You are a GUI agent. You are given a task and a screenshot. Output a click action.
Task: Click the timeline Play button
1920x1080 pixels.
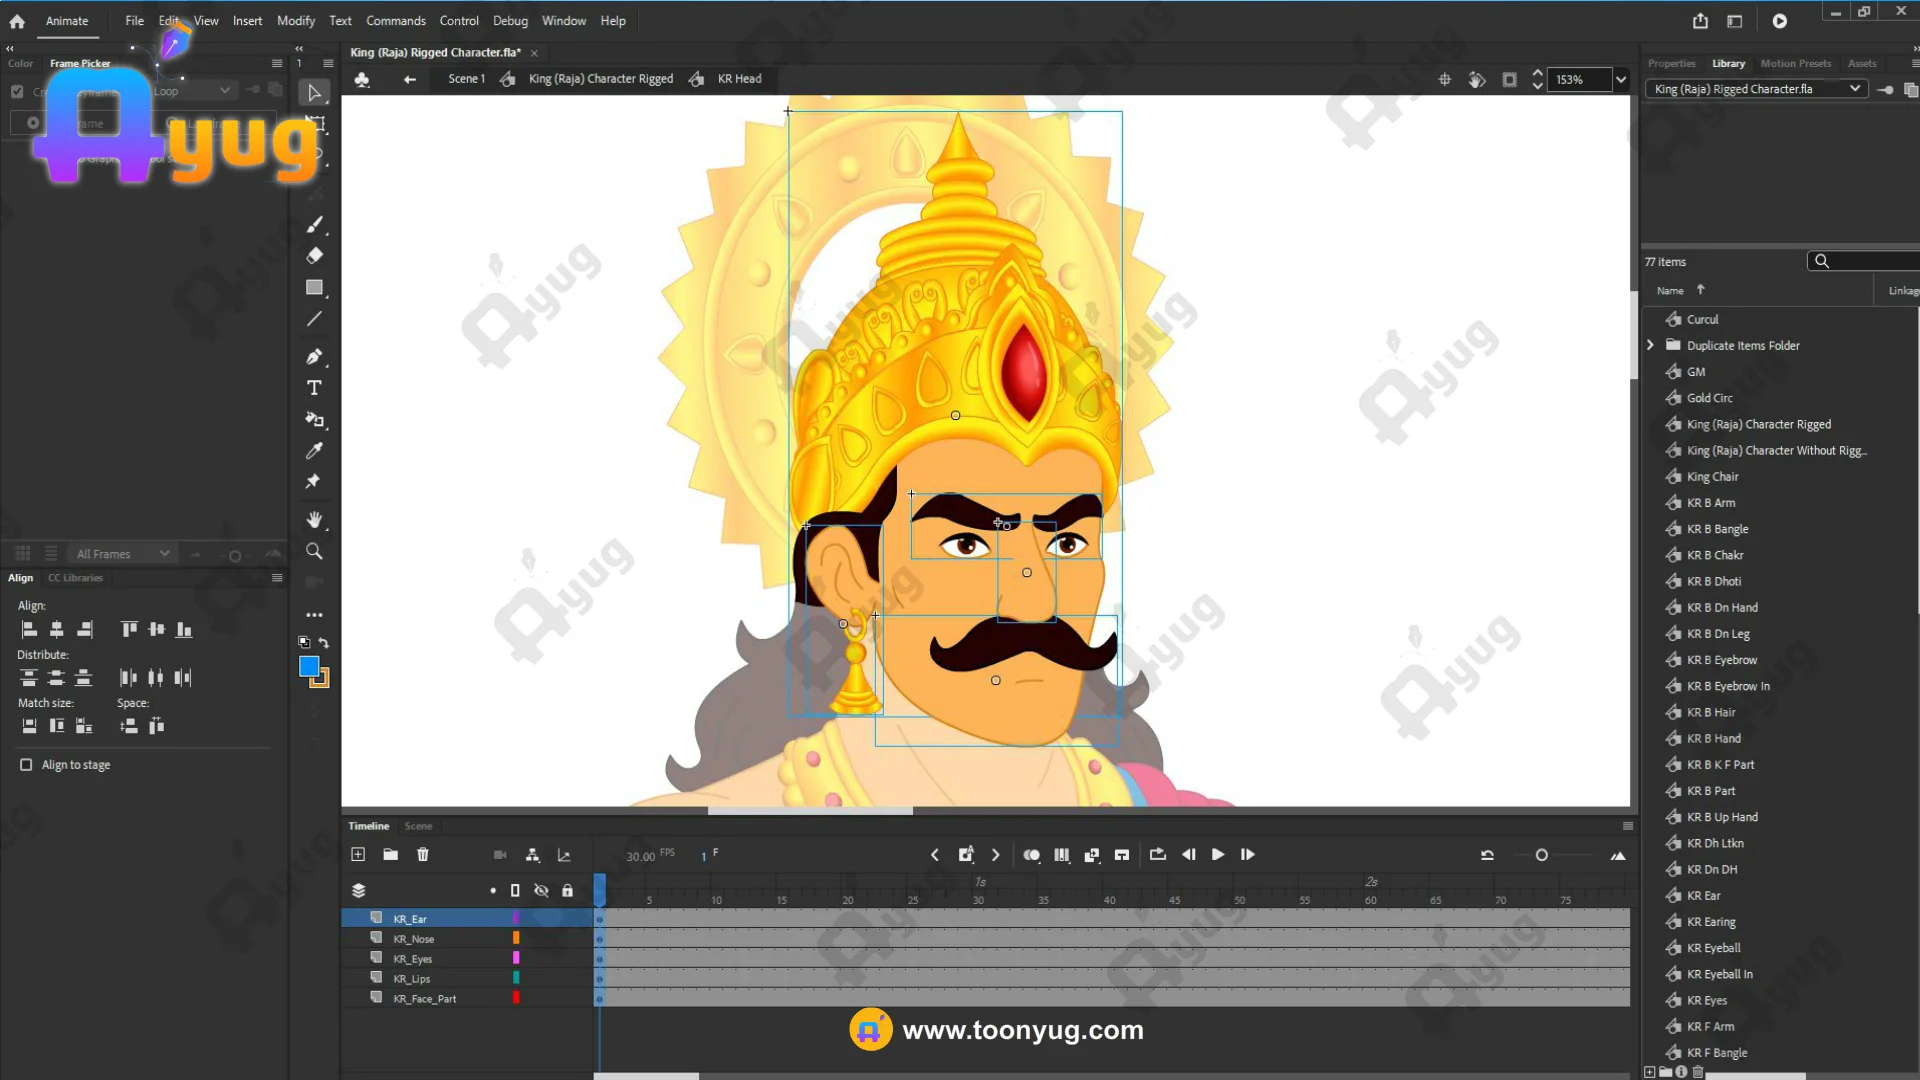(x=1217, y=855)
